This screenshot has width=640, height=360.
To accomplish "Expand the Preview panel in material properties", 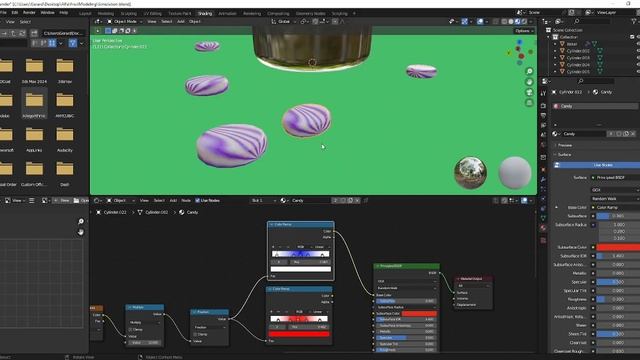I will tap(564, 145).
